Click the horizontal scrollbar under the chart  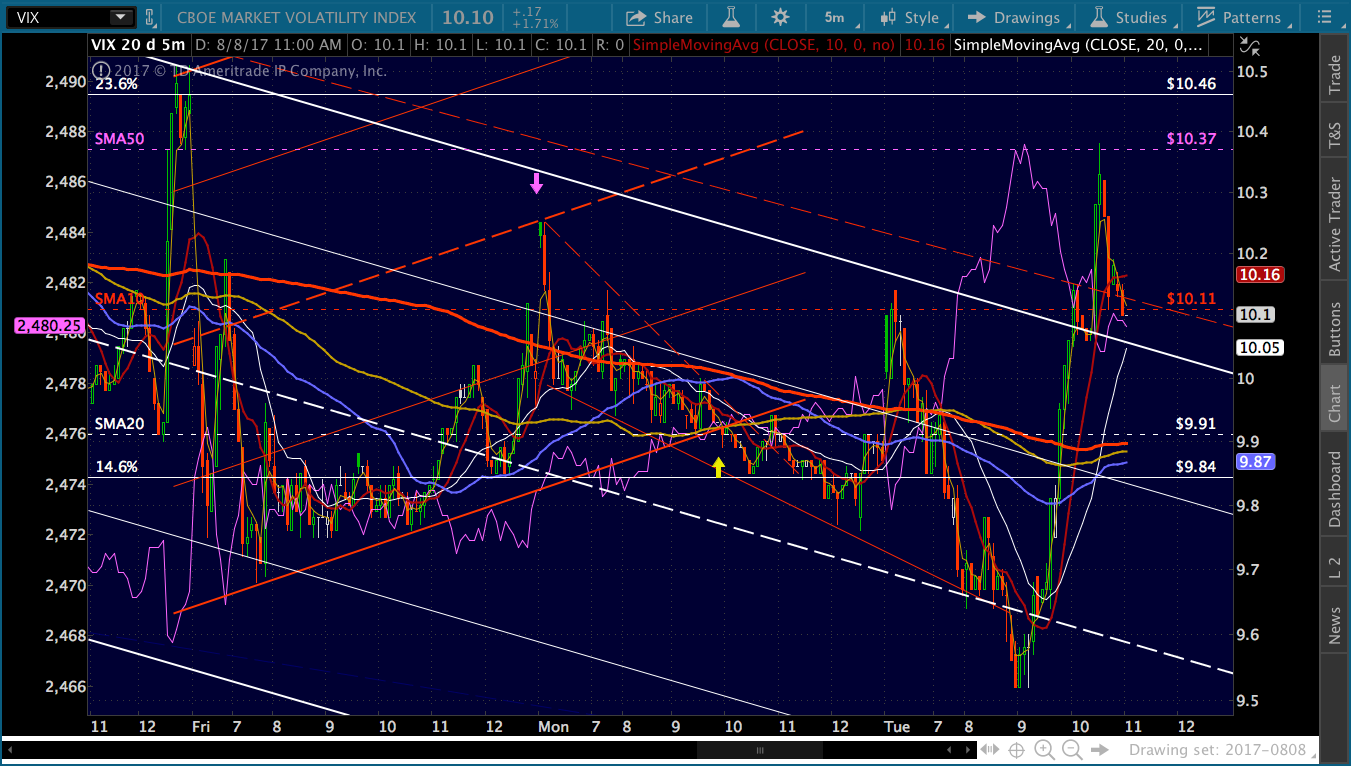pos(759,750)
